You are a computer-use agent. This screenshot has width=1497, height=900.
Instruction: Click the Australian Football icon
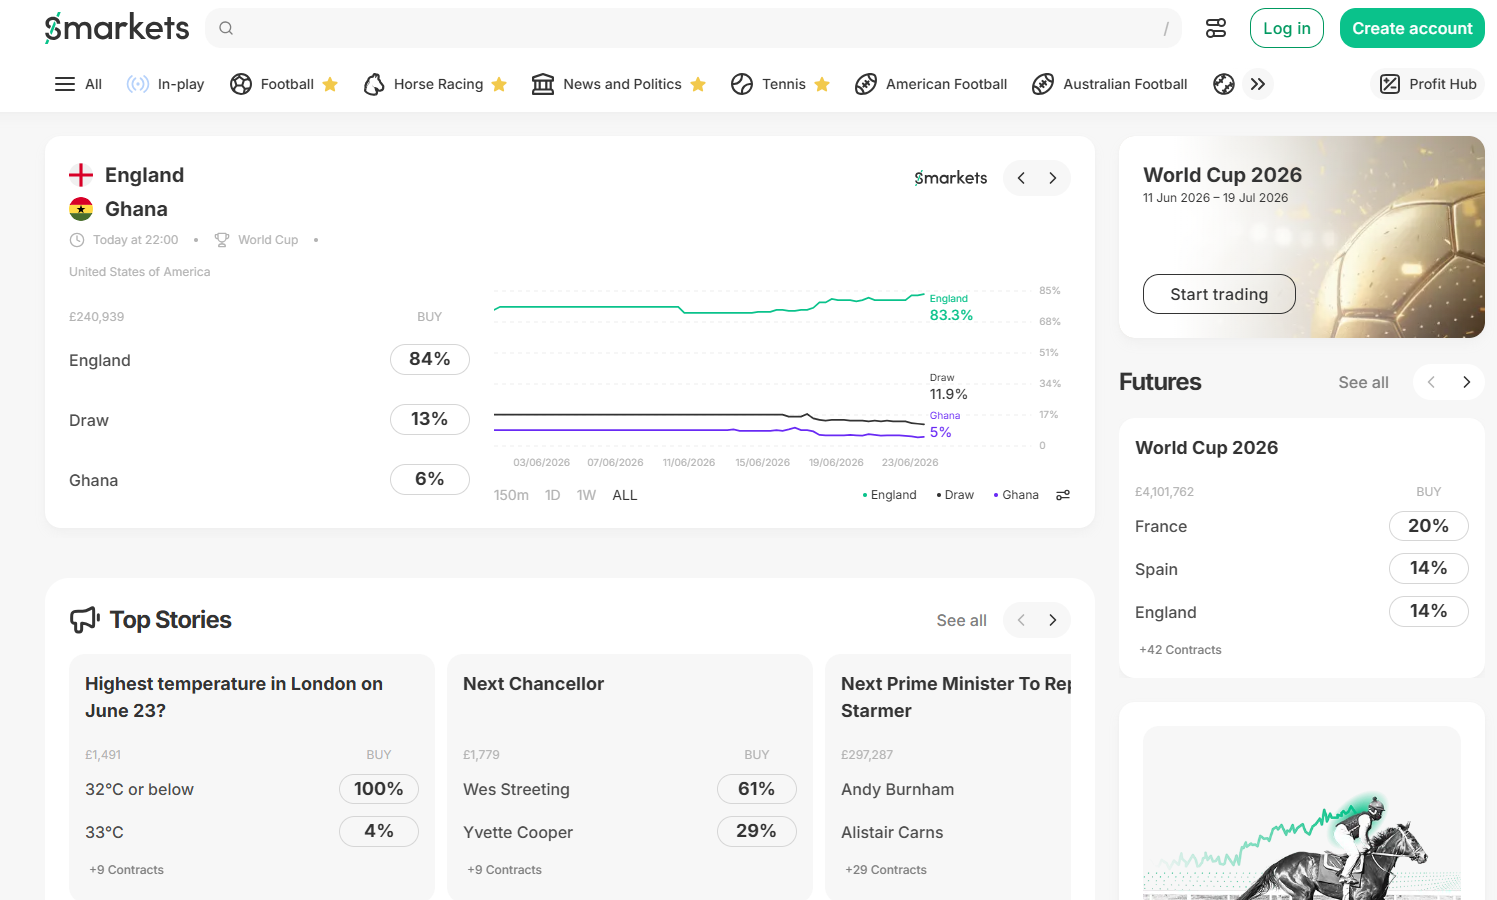[x=1043, y=84]
